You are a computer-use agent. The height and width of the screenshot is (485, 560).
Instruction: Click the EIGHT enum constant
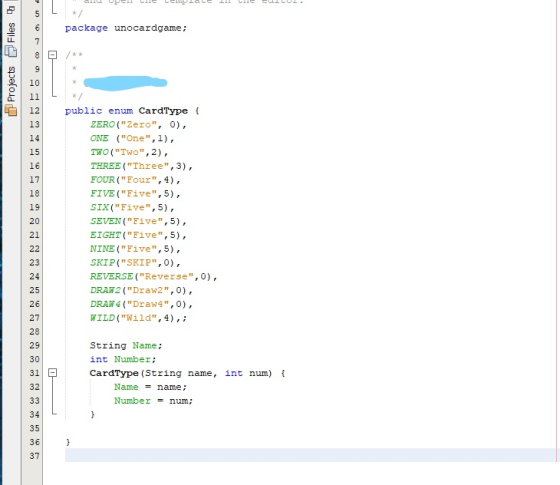point(106,235)
